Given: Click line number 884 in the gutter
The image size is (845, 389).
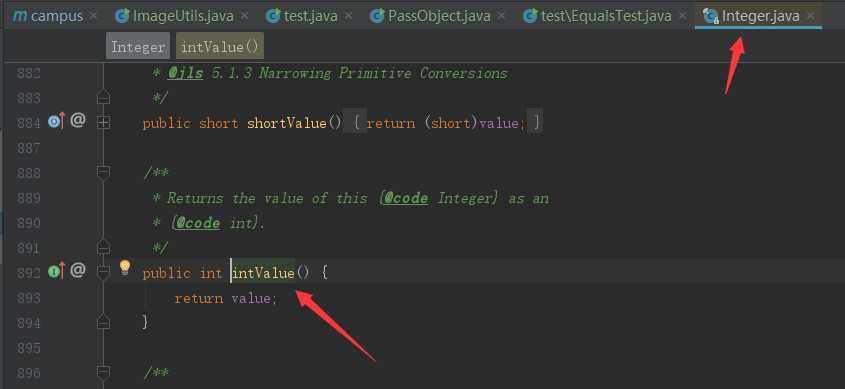Looking at the screenshot, I should [28, 123].
